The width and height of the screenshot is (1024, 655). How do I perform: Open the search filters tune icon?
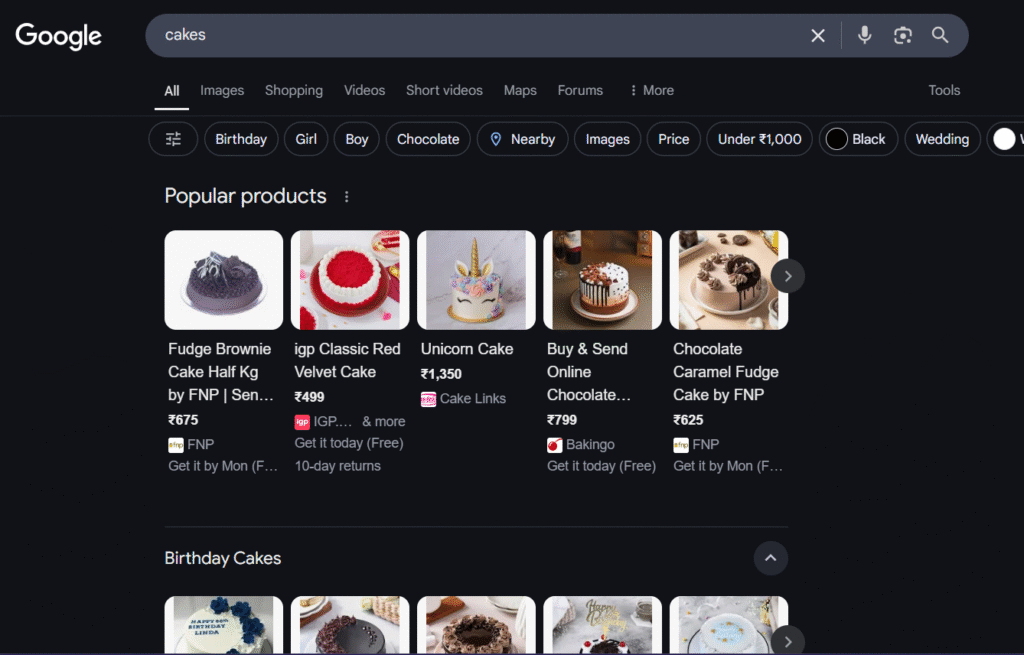172,139
